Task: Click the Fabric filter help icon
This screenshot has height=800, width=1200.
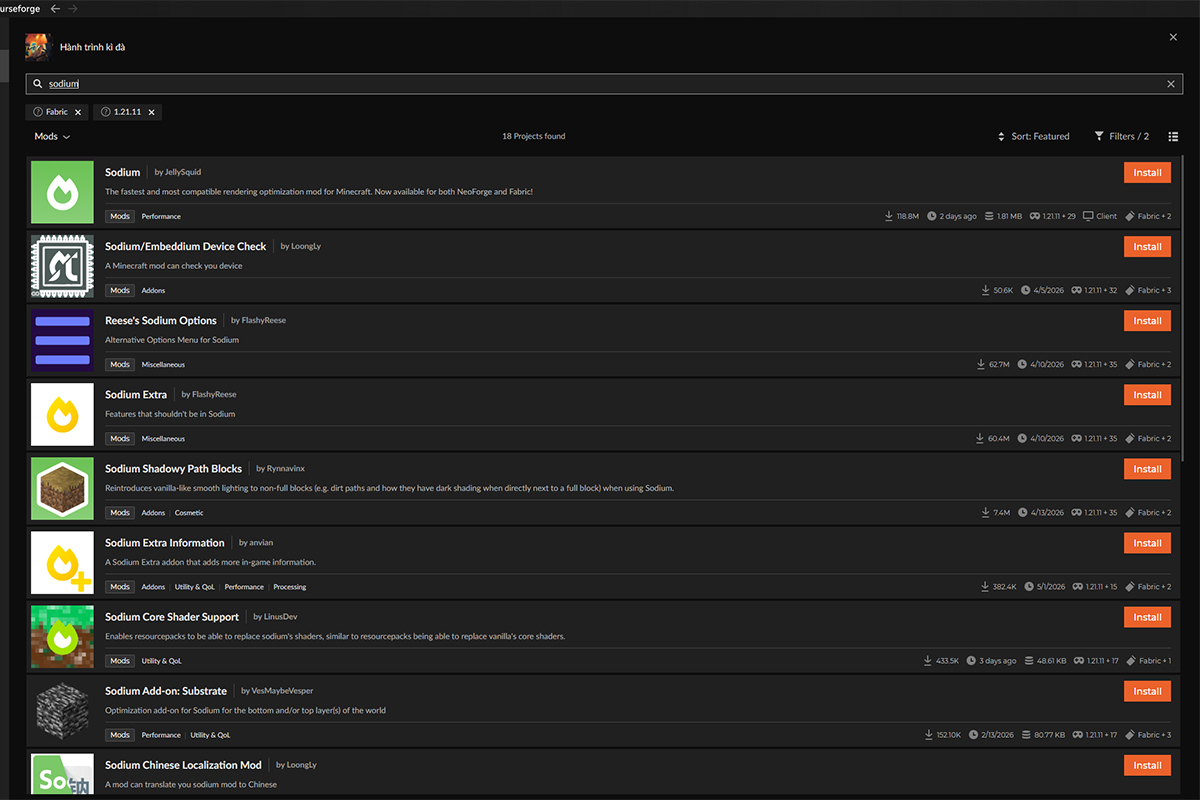Action: tap(38, 112)
